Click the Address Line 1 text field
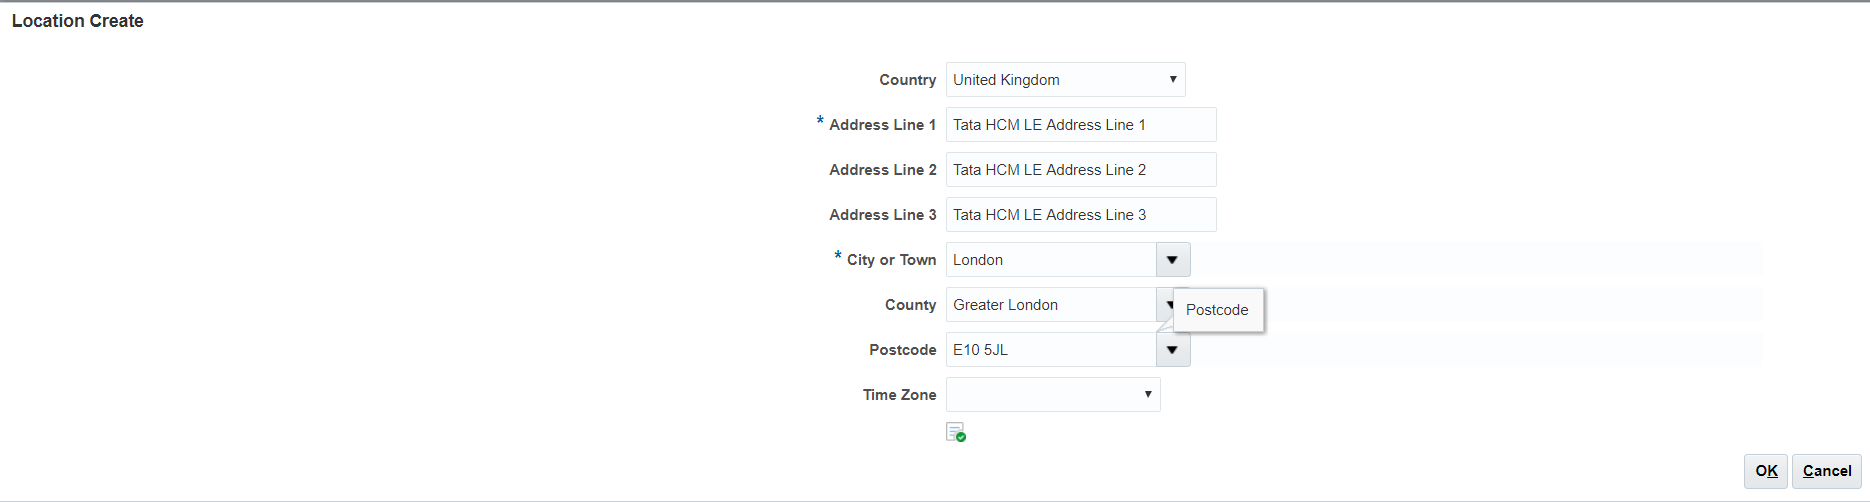The width and height of the screenshot is (1870, 502). 1080,125
